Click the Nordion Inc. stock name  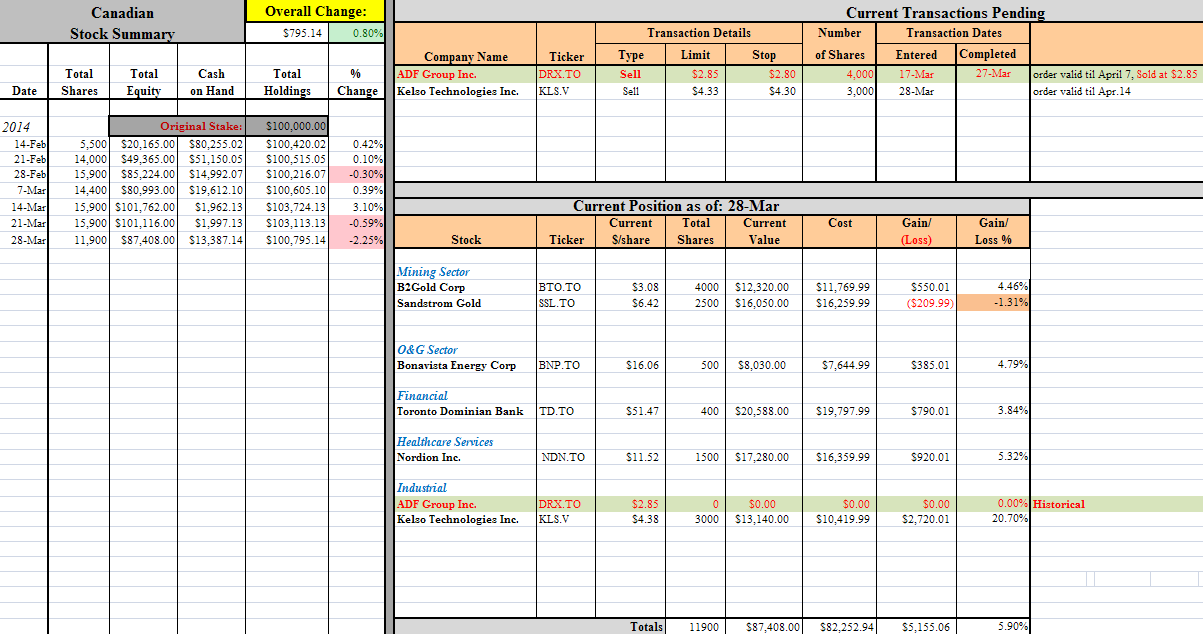coord(429,457)
